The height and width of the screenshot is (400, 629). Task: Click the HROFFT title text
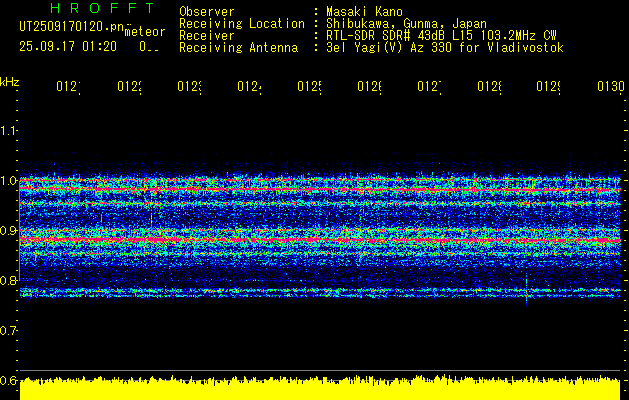[103, 8]
